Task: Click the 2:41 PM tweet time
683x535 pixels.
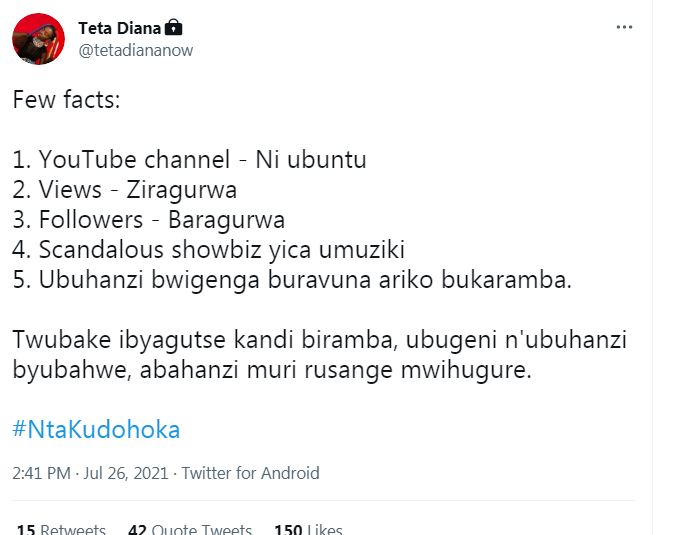Action: pos(41,473)
